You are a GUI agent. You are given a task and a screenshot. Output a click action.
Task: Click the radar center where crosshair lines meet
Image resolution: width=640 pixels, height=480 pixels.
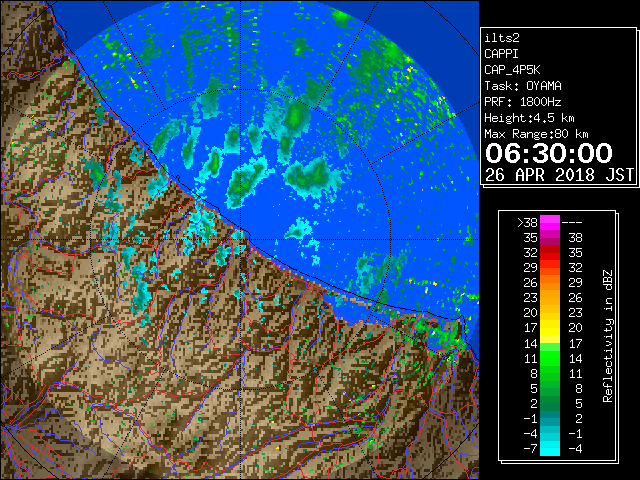point(241,240)
